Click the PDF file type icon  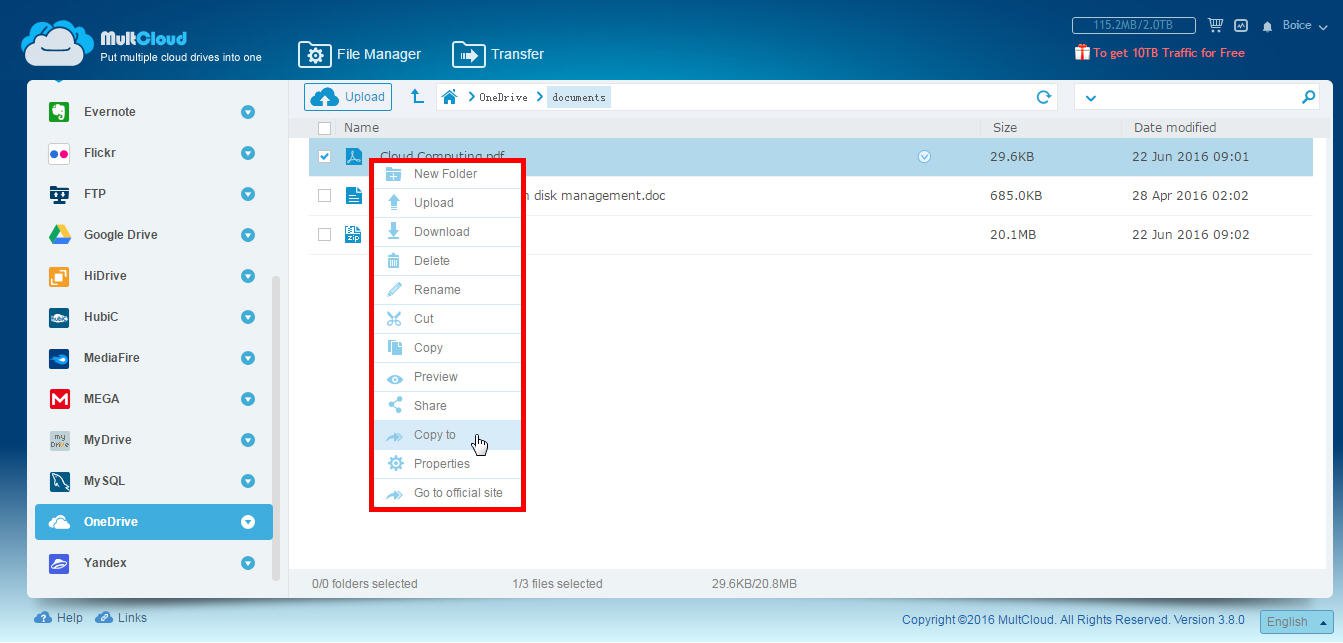353,156
